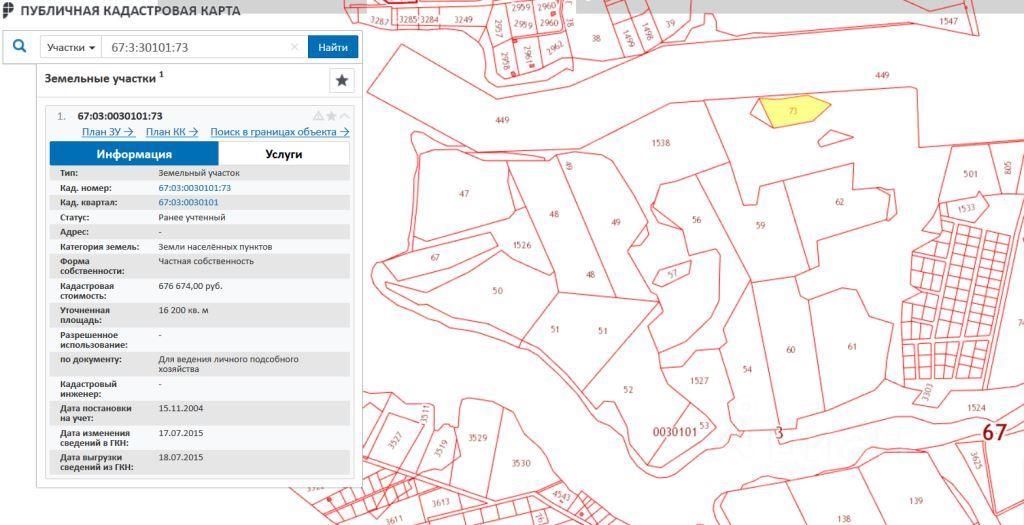Screen dimensions: 1024x525
Task: Select parcel 56 on the map
Action: point(696,220)
